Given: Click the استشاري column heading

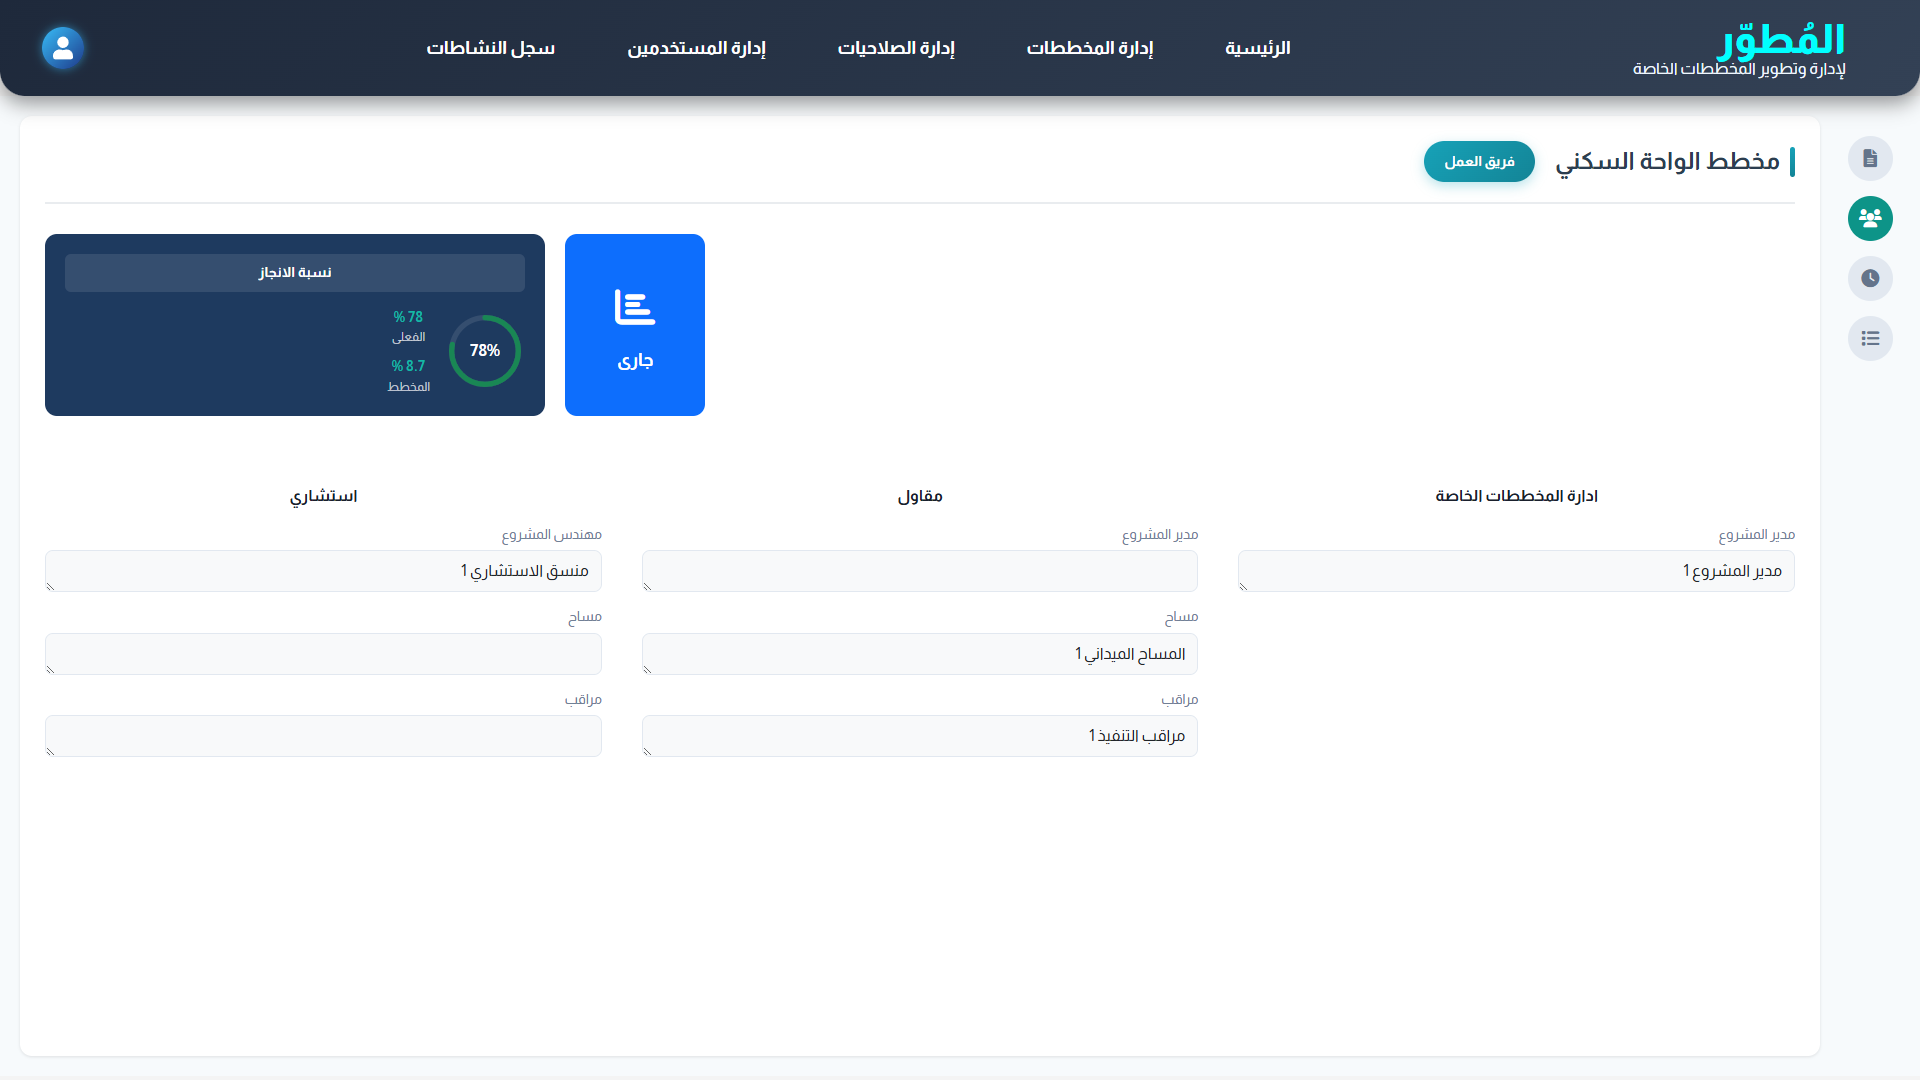Looking at the screenshot, I should point(323,496).
